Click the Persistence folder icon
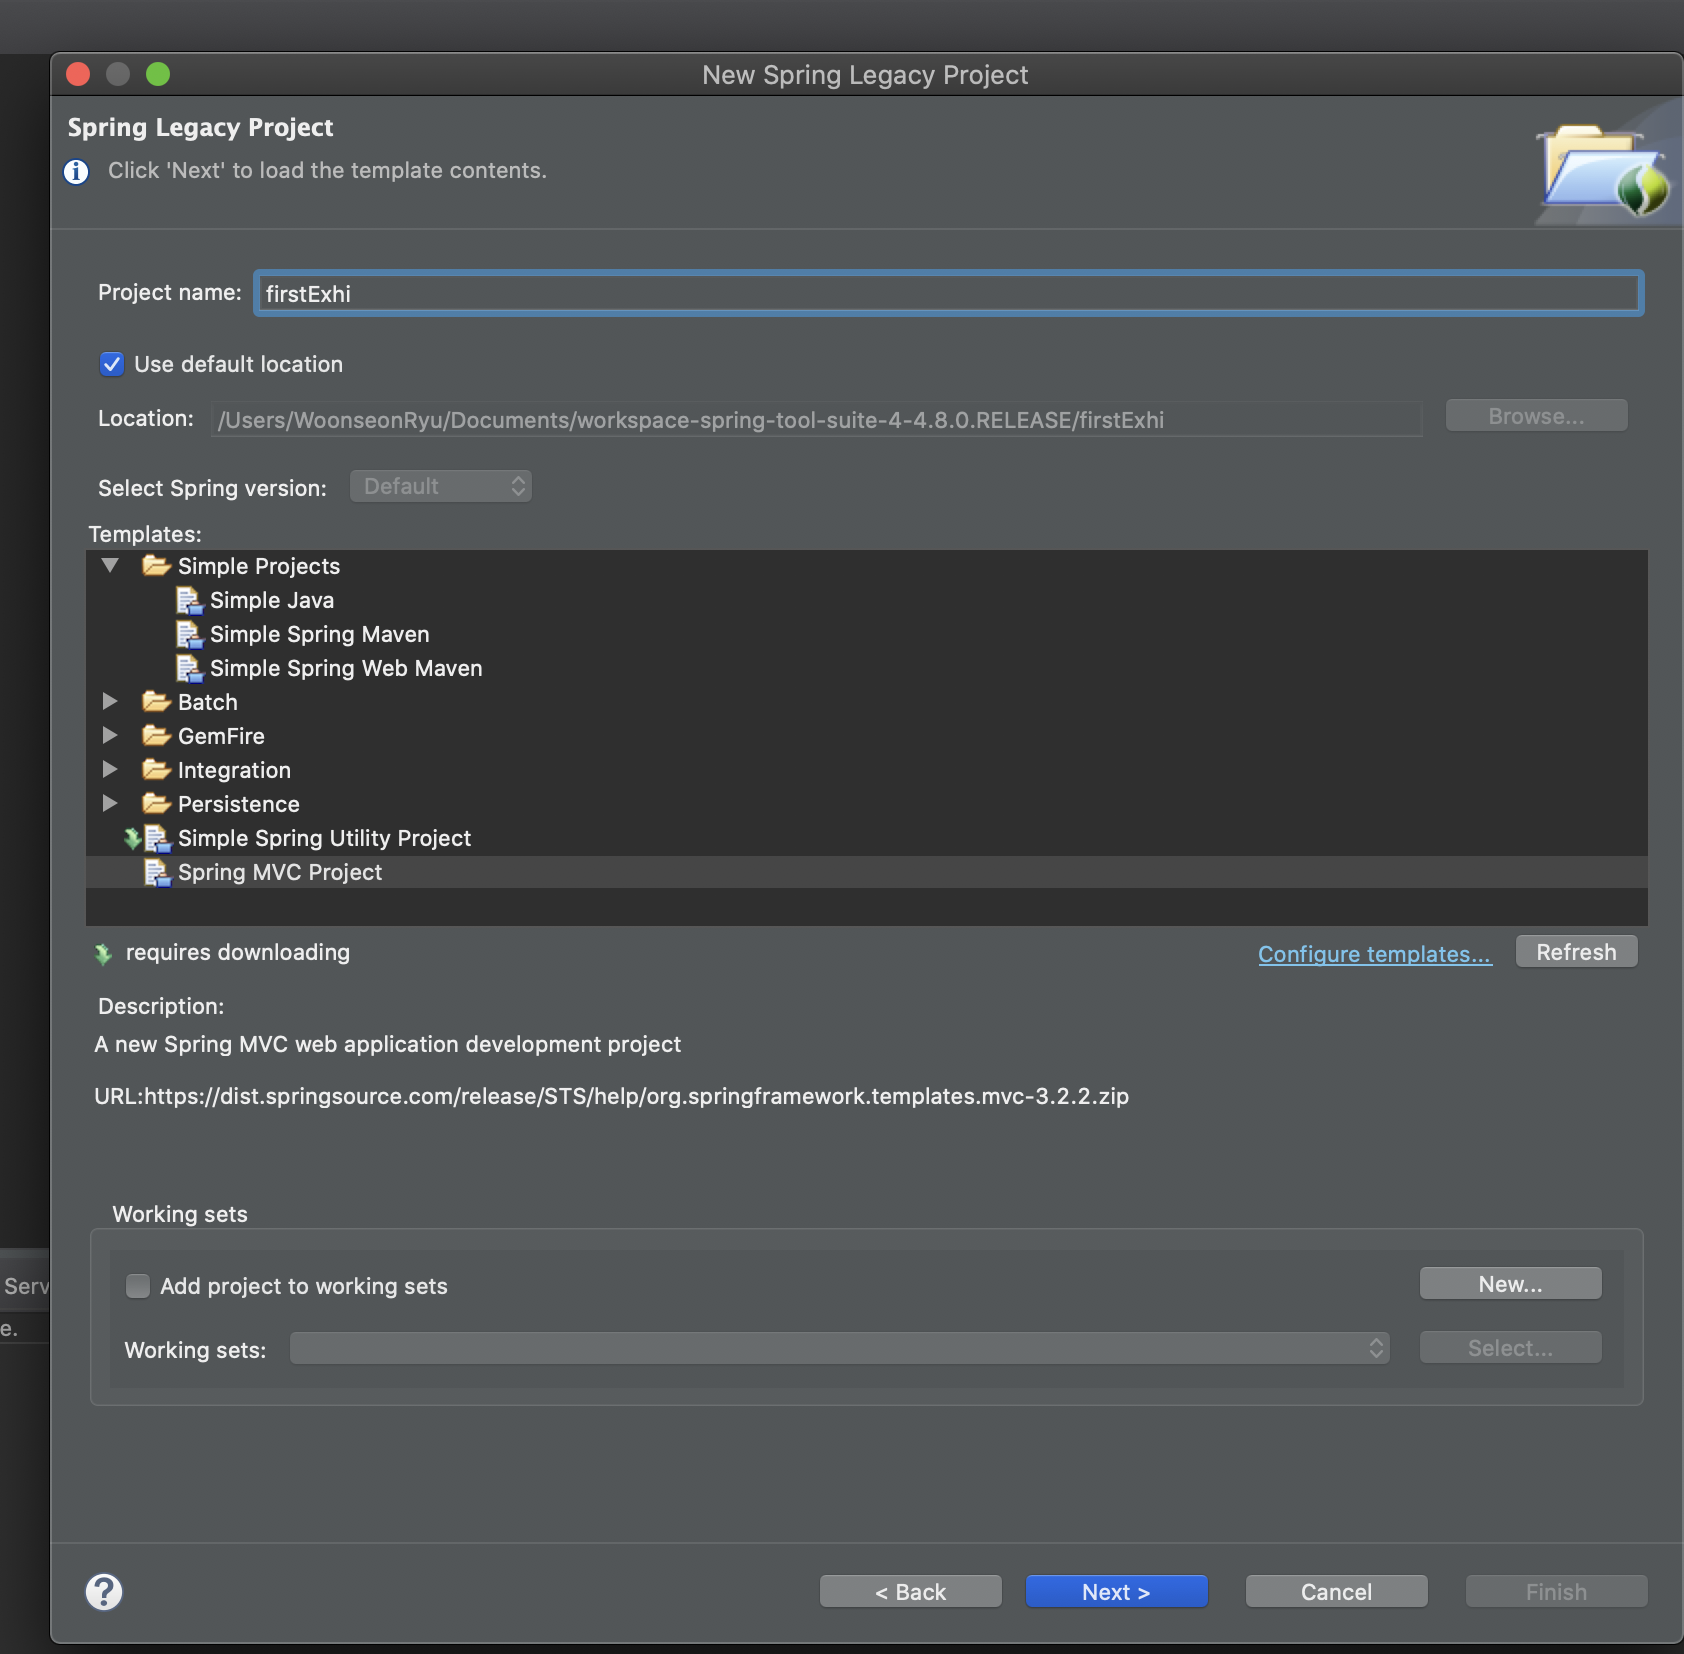Image resolution: width=1684 pixels, height=1654 pixels. (x=156, y=804)
